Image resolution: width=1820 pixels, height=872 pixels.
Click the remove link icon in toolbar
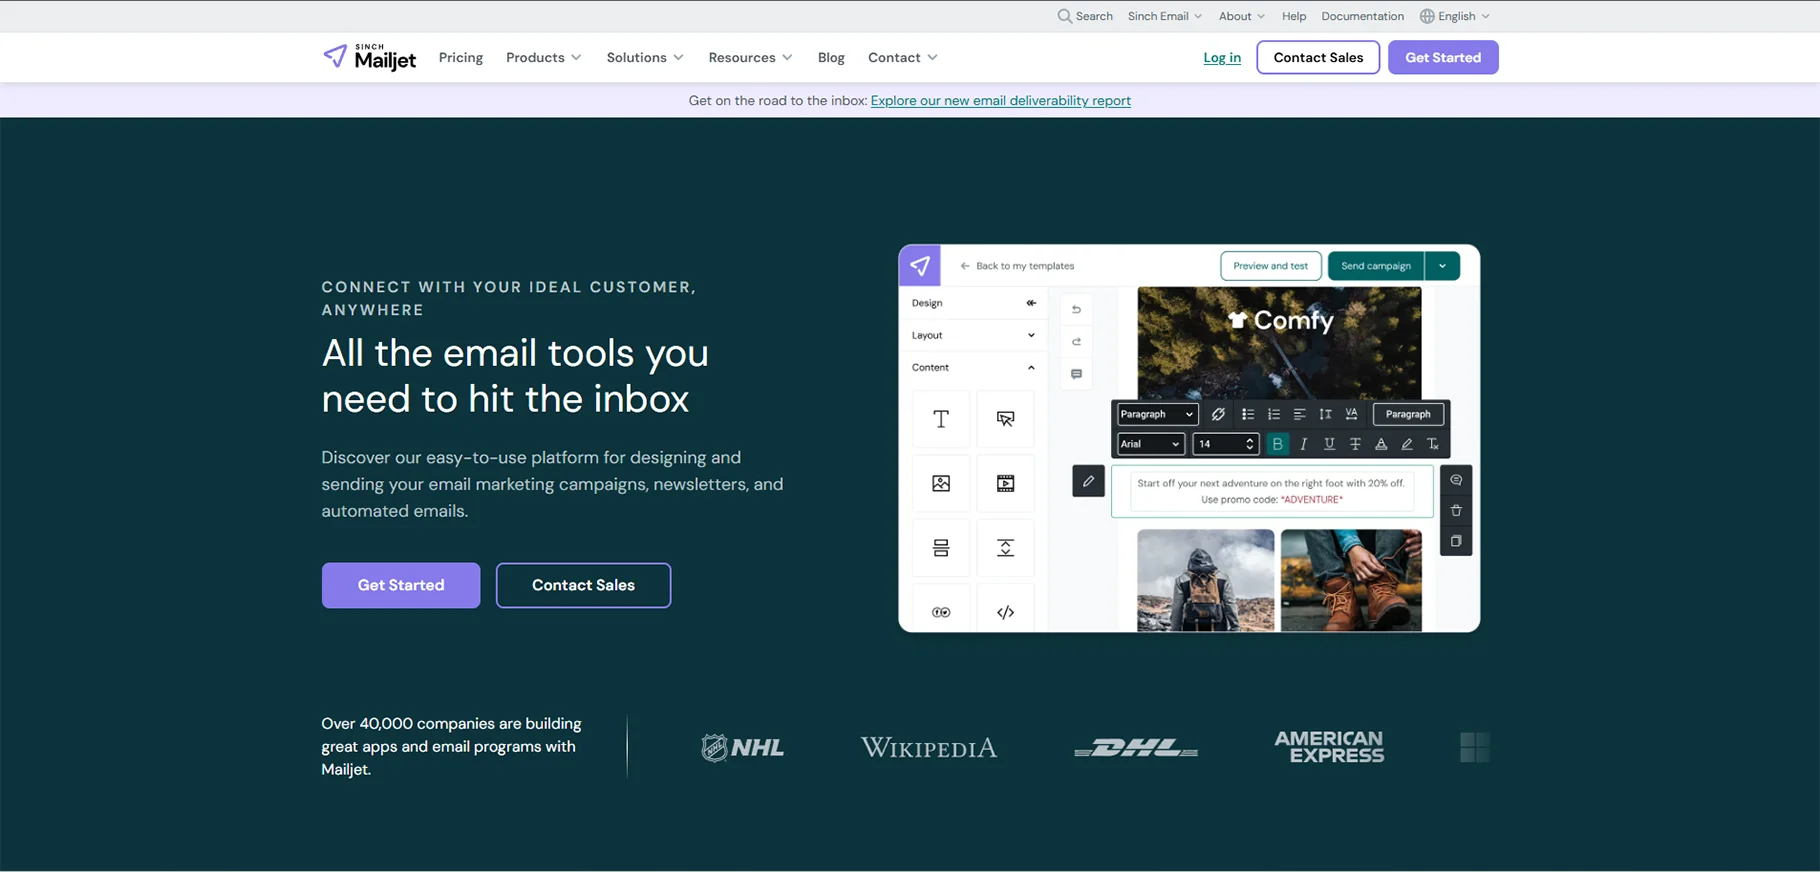click(1218, 414)
